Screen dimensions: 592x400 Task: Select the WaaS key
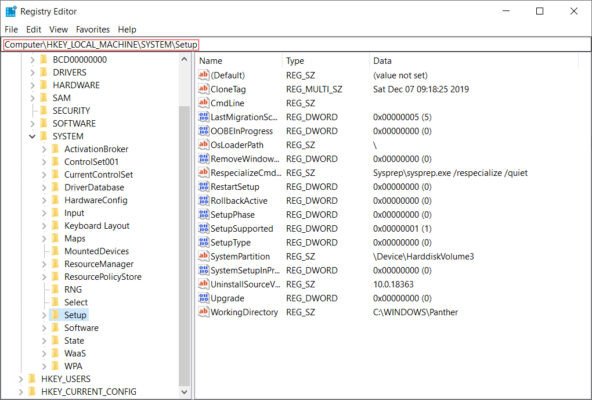click(75, 353)
